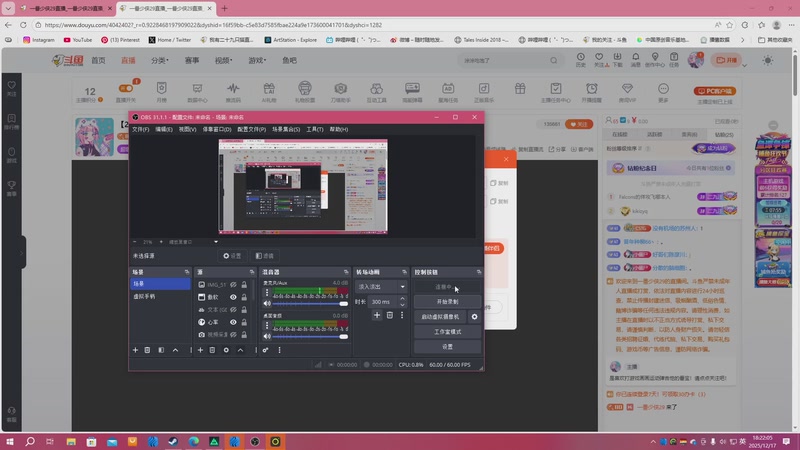The width and height of the screenshot is (800, 450).
Task: Open the 工具(T) menu in OBS
Action: click(x=314, y=129)
